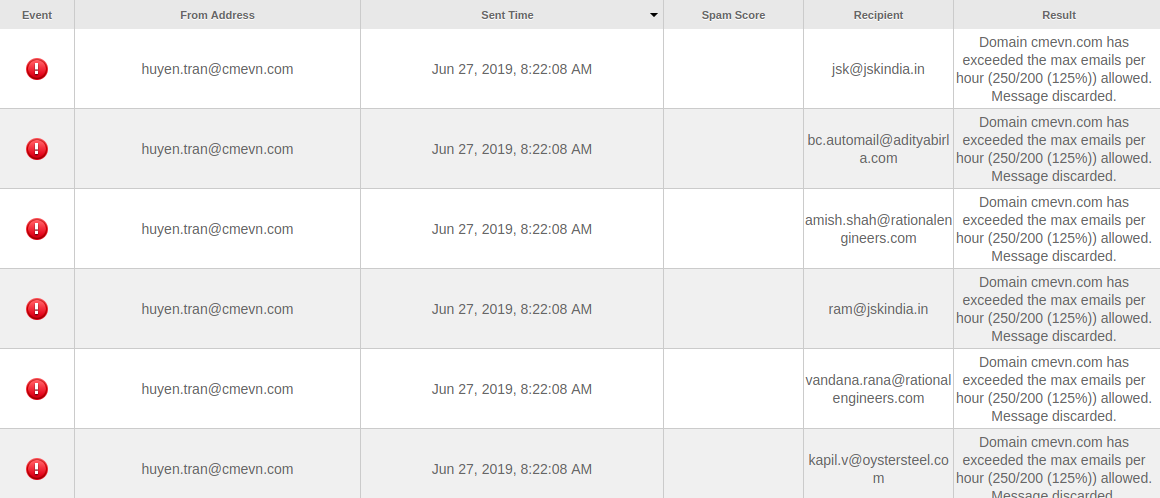Click the error icon for amish.shah row
This screenshot has width=1160, height=498.
pos(37,229)
